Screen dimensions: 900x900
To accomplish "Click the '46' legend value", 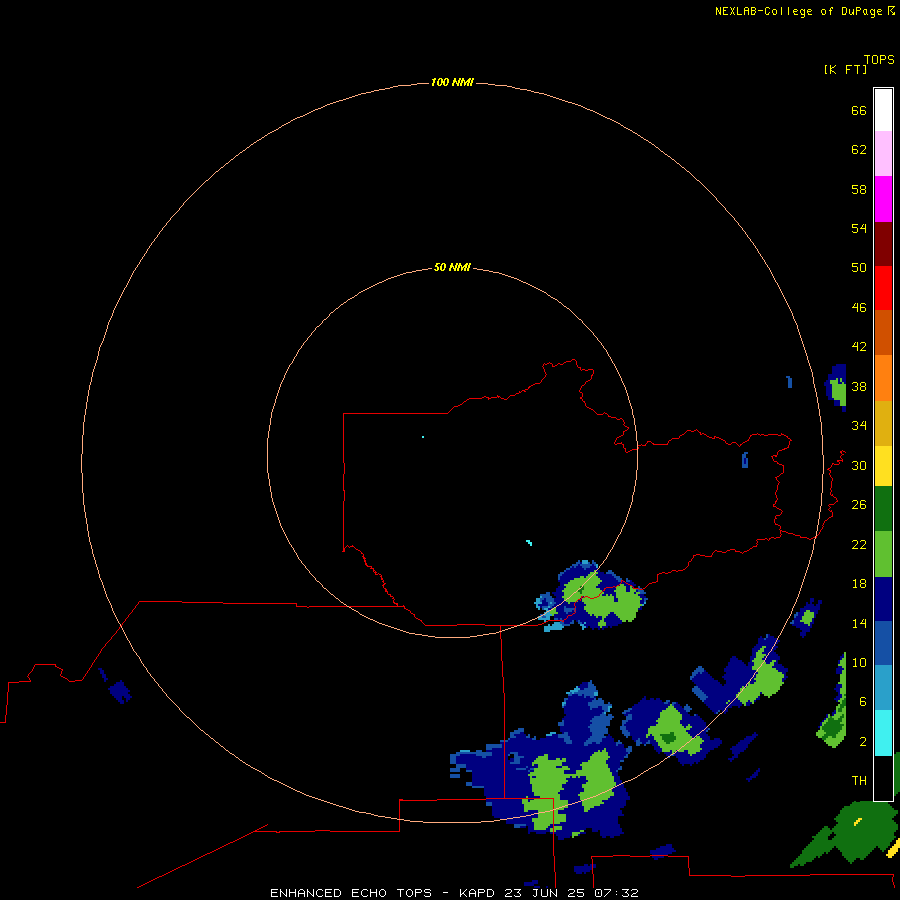I will [x=859, y=307].
